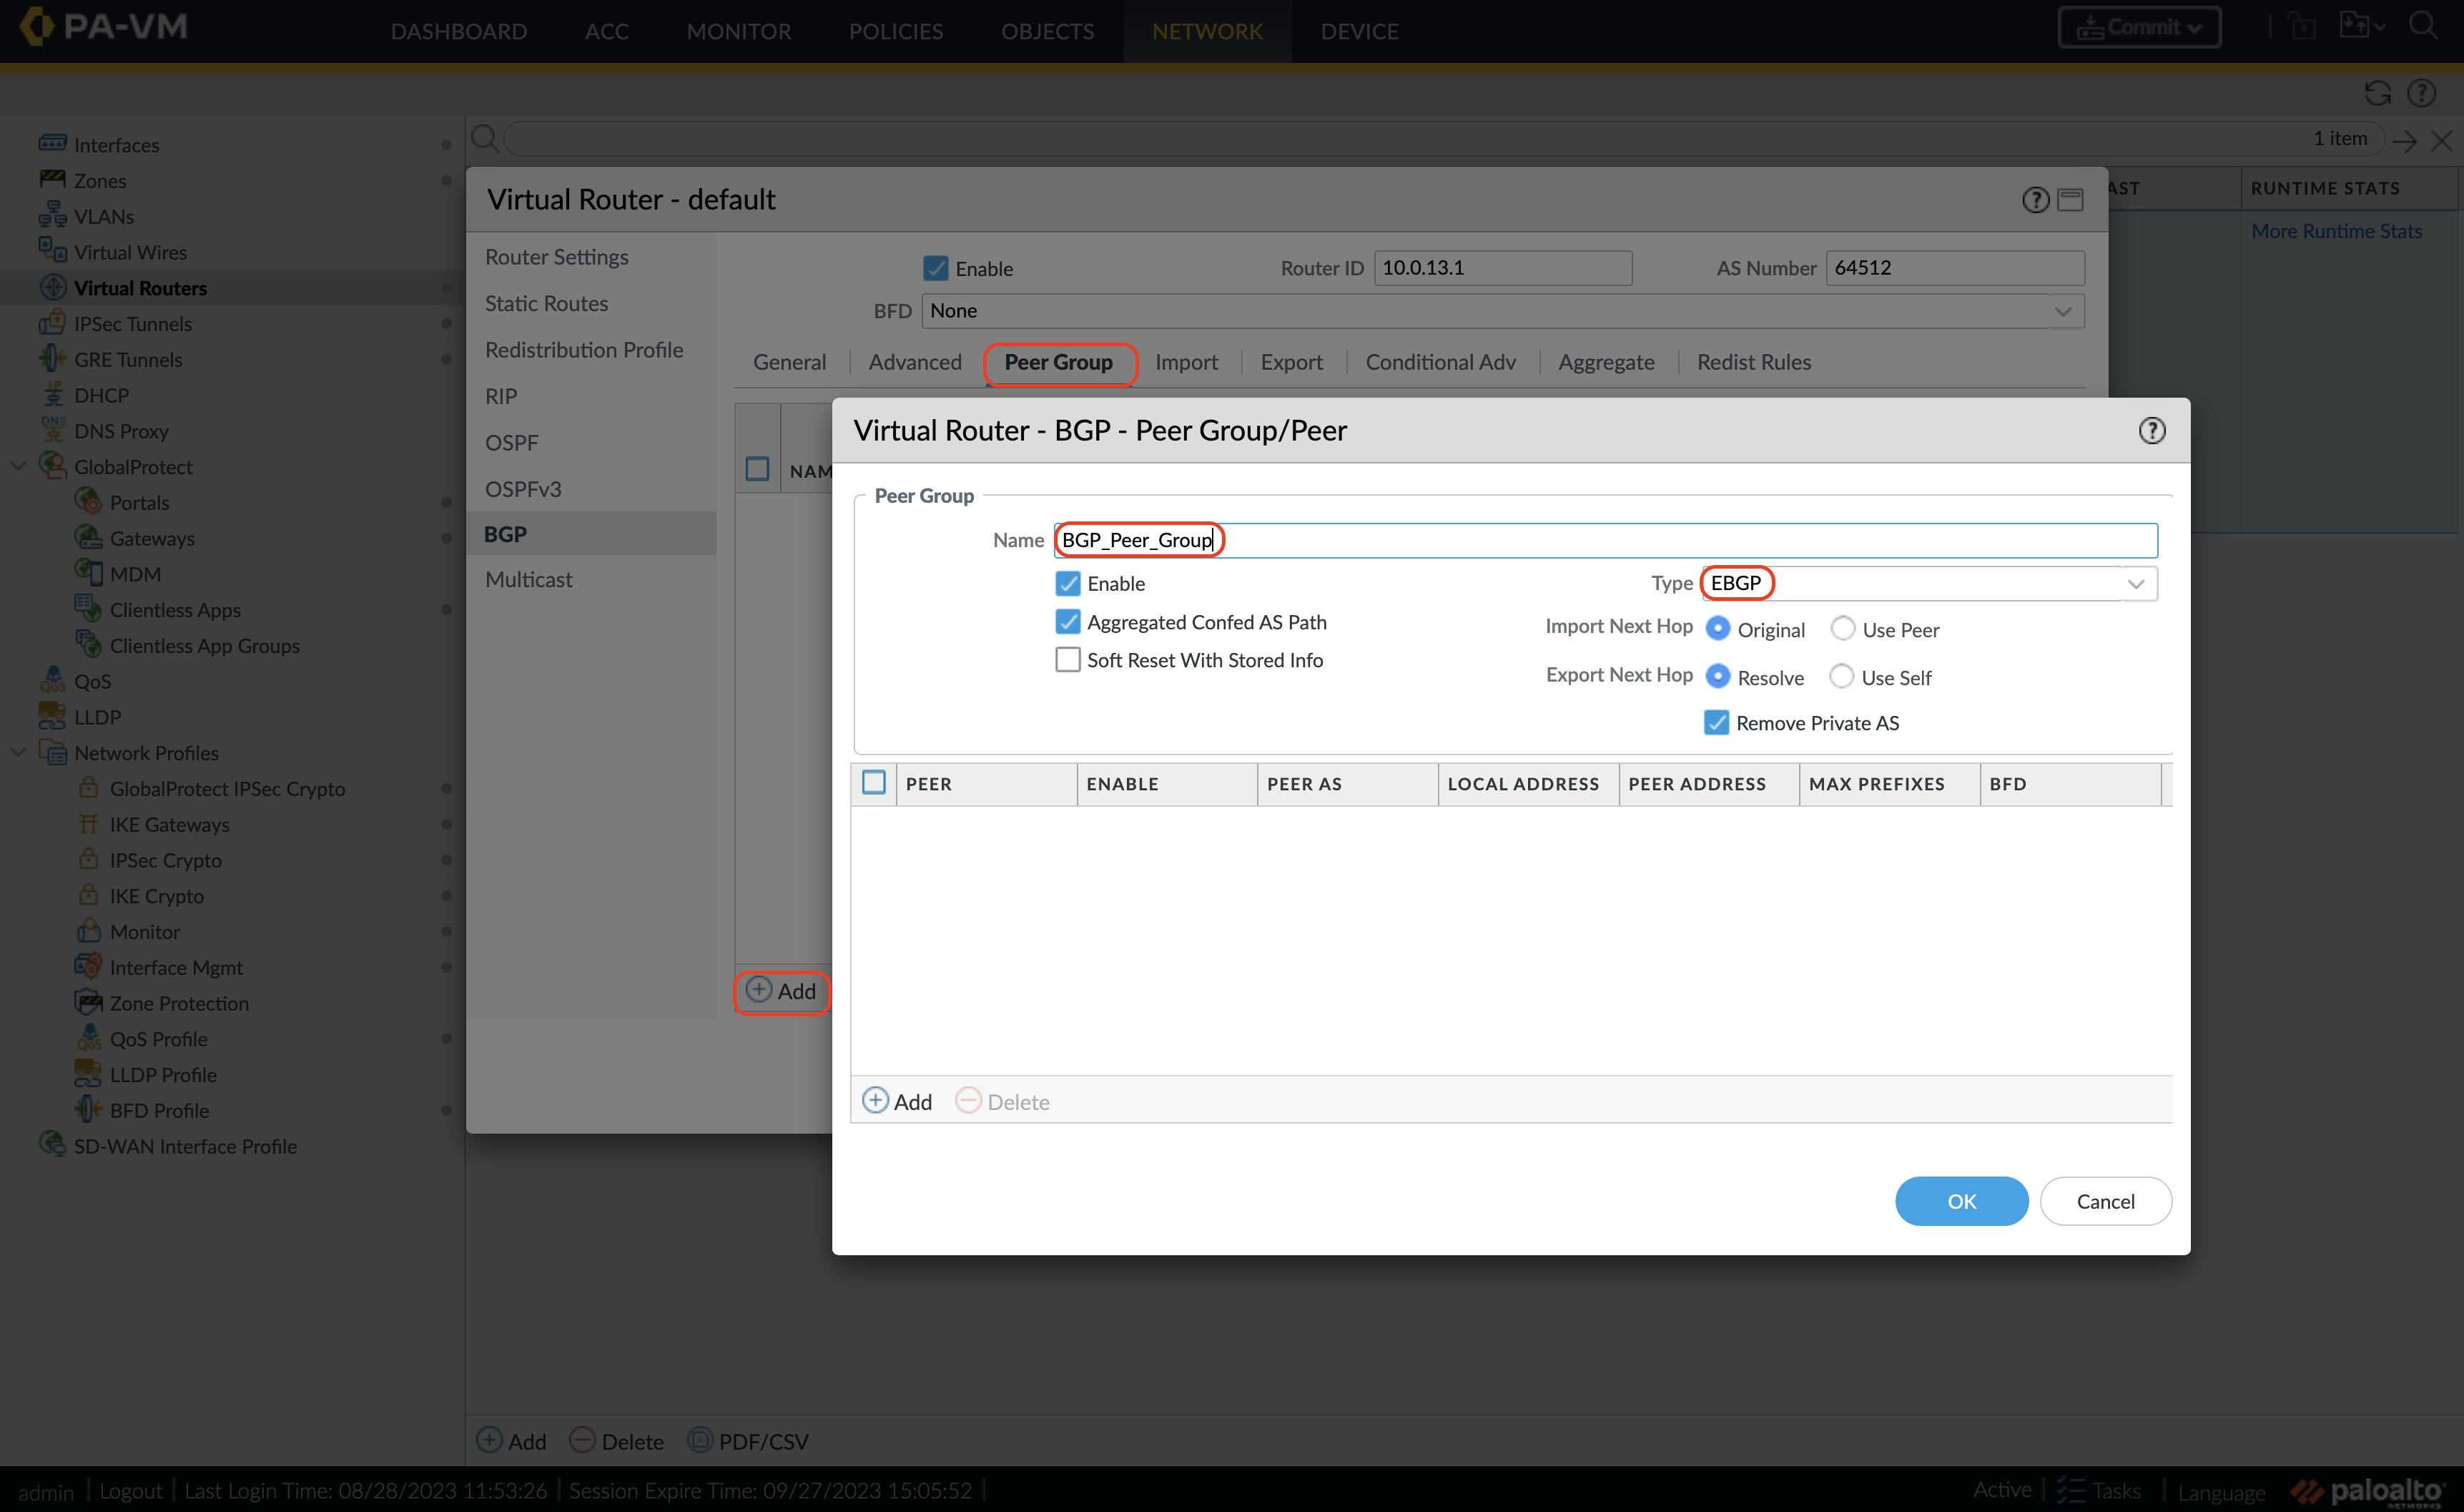Click the Interfaces icon in sidebar
This screenshot has width=2464, height=1512.
[x=52, y=144]
